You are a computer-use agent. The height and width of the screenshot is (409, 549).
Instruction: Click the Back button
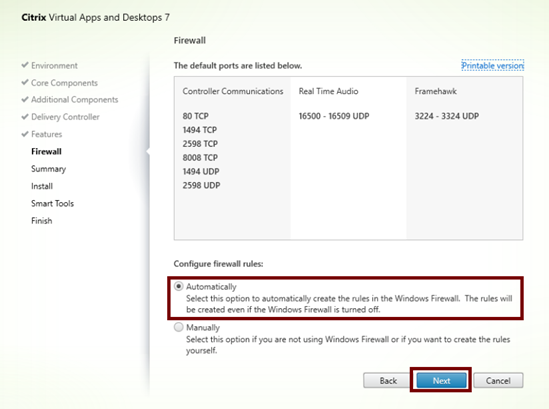coord(388,380)
